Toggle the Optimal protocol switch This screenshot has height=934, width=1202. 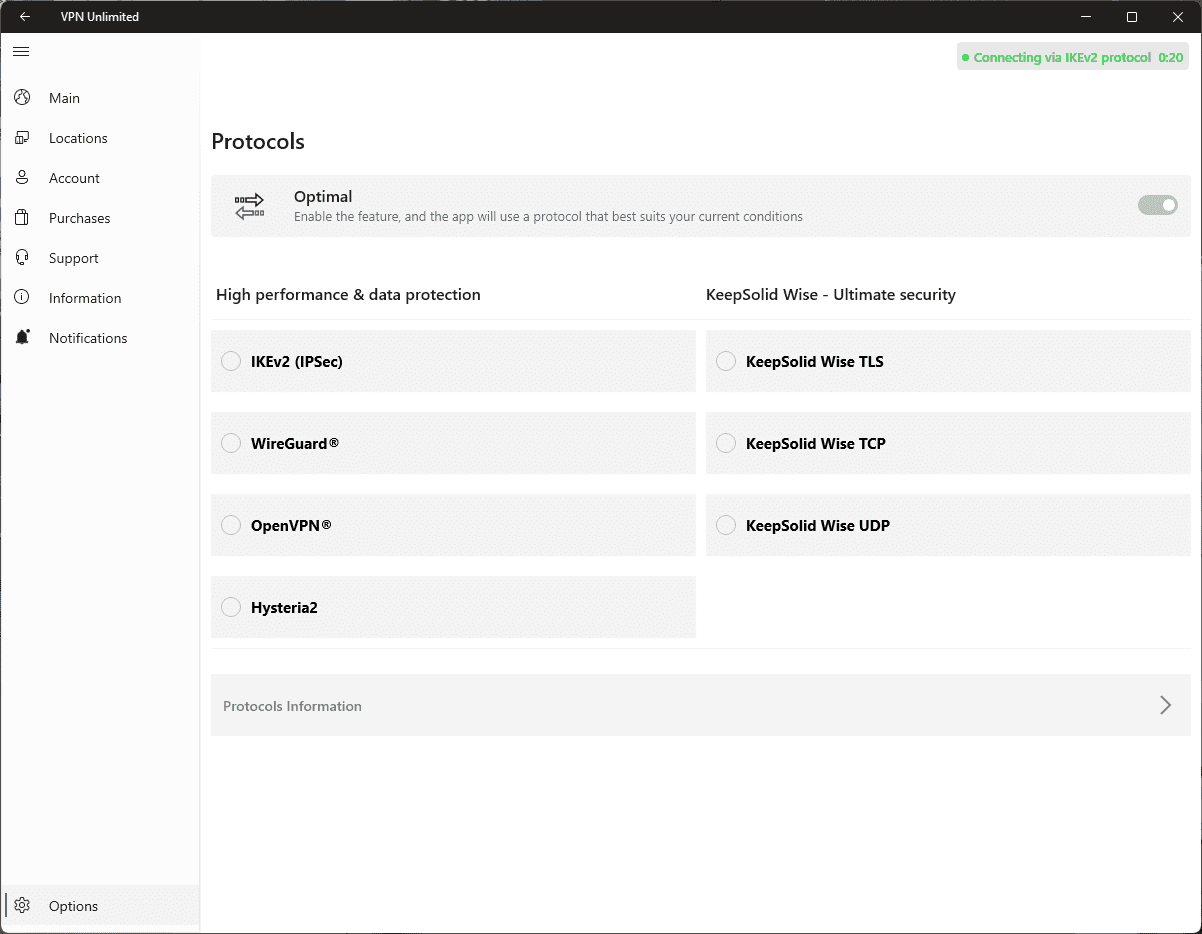[x=1157, y=205]
